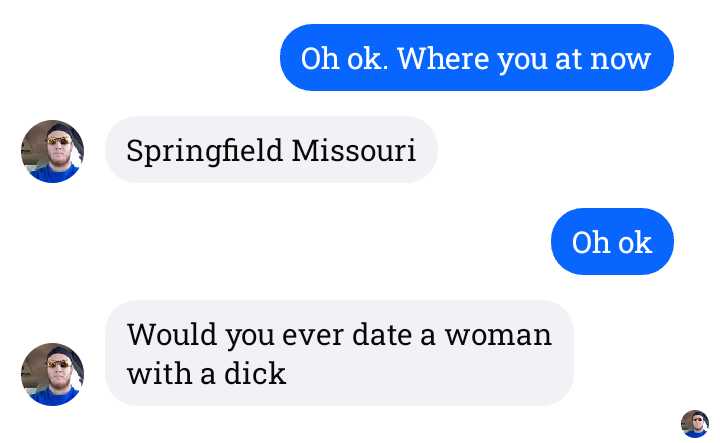
Task: Select the short 'Oh ok' sent bubble
Action: click(x=612, y=241)
